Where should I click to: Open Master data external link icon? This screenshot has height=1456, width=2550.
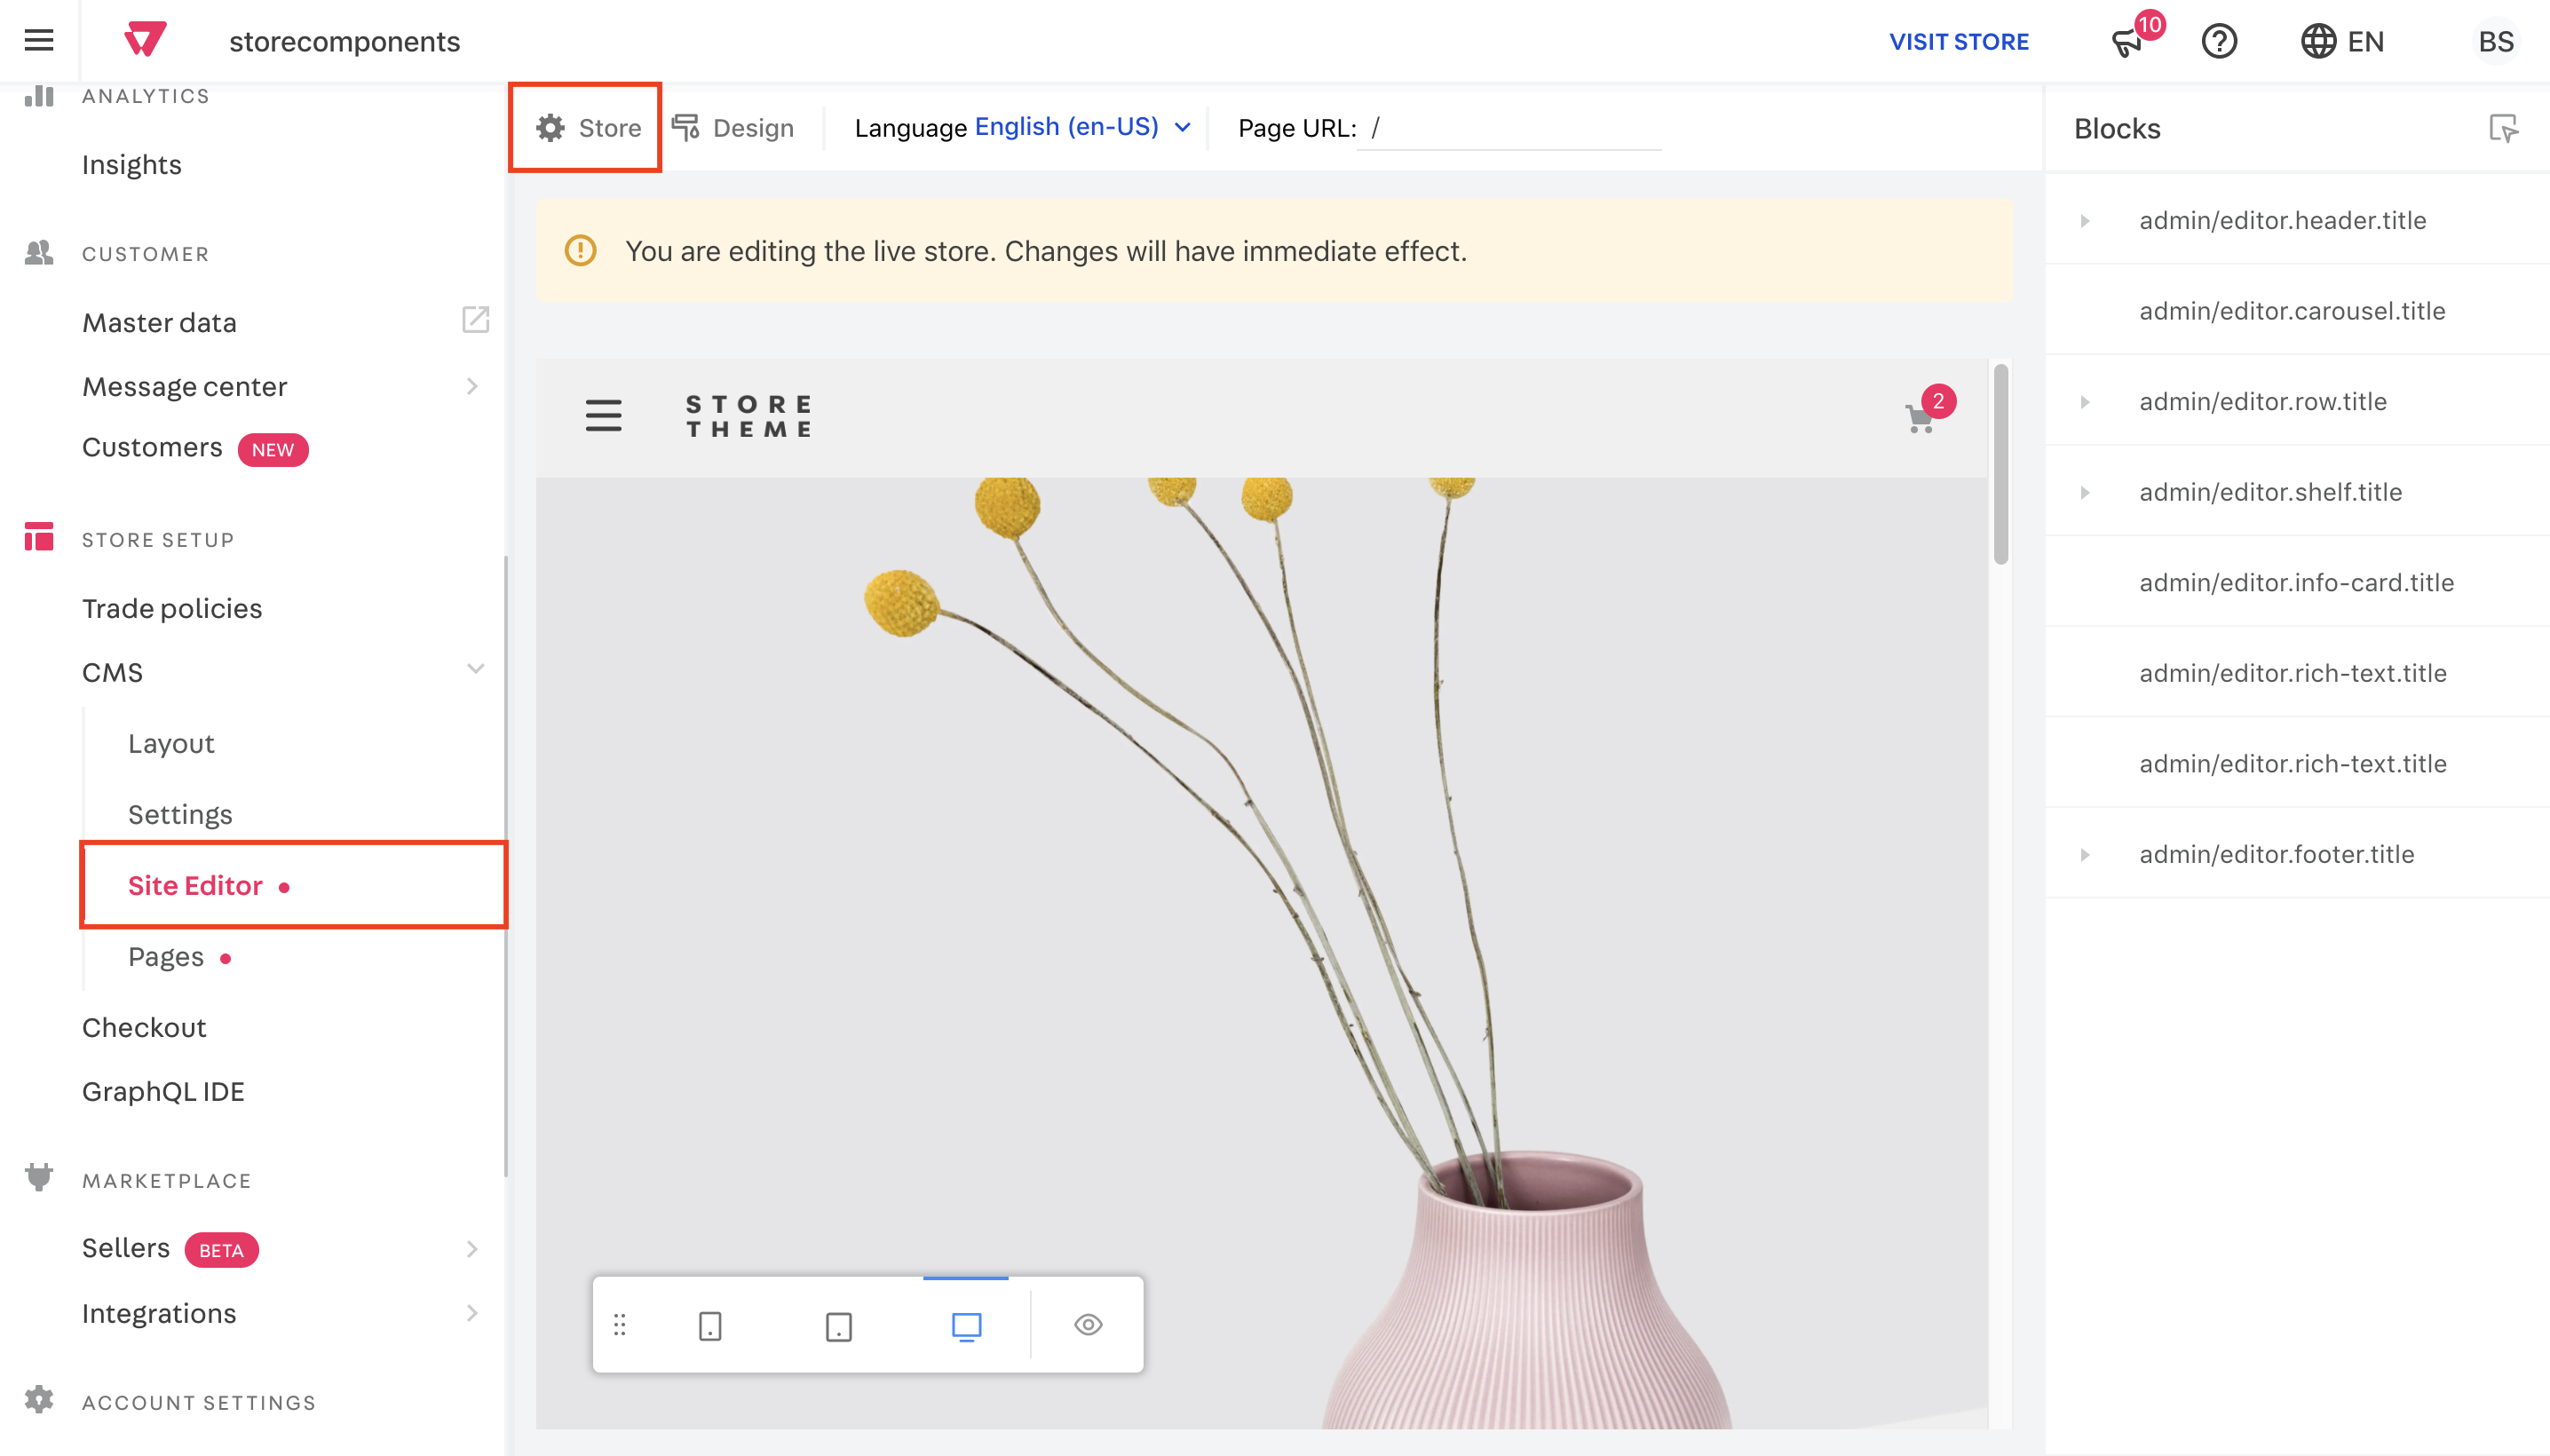pyautogui.click(x=475, y=321)
